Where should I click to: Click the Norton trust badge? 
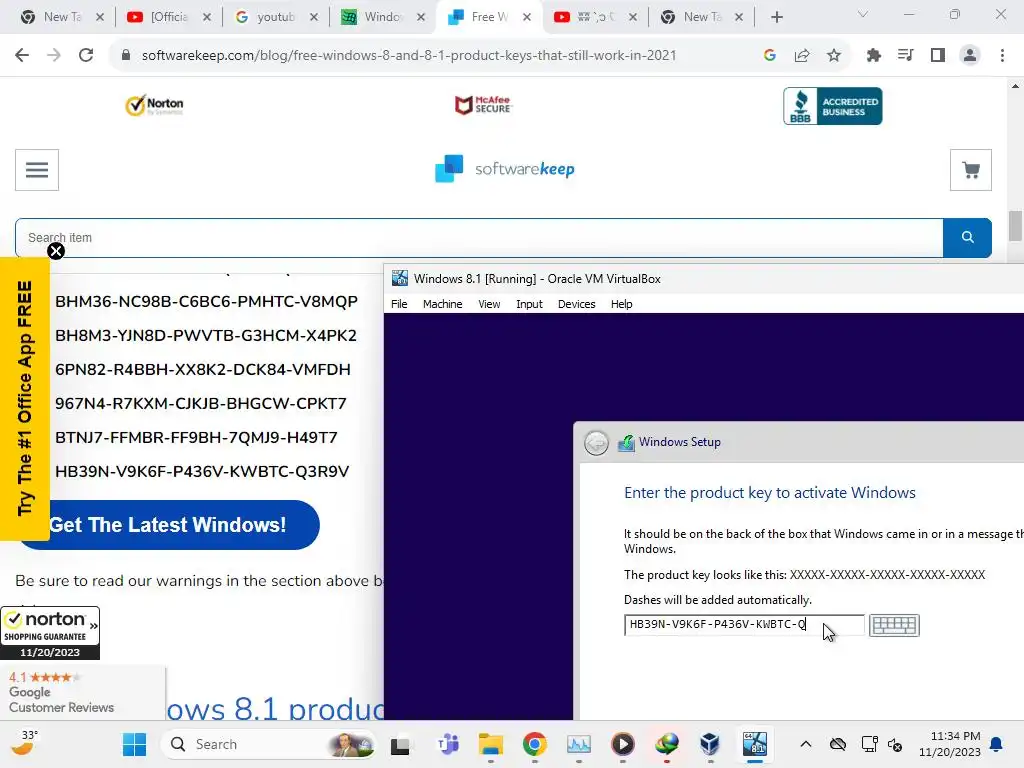155,105
